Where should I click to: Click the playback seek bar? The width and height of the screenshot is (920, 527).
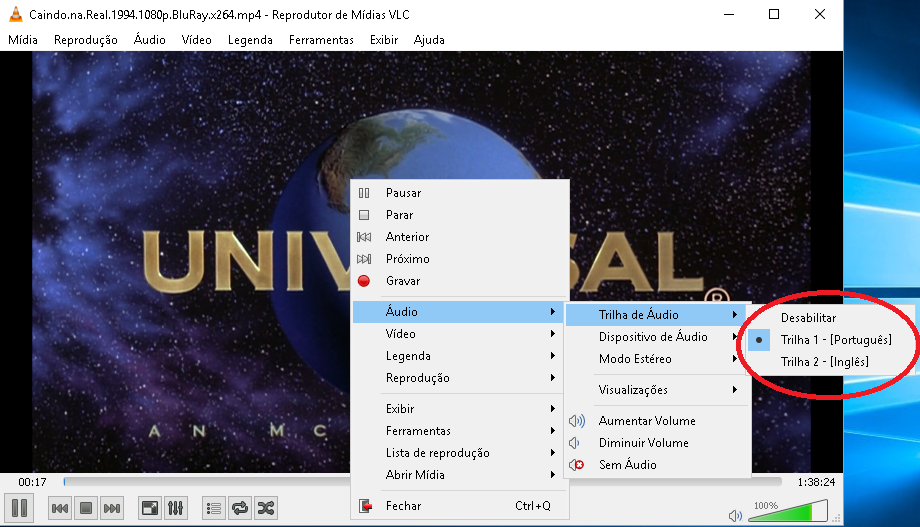(x=422, y=482)
